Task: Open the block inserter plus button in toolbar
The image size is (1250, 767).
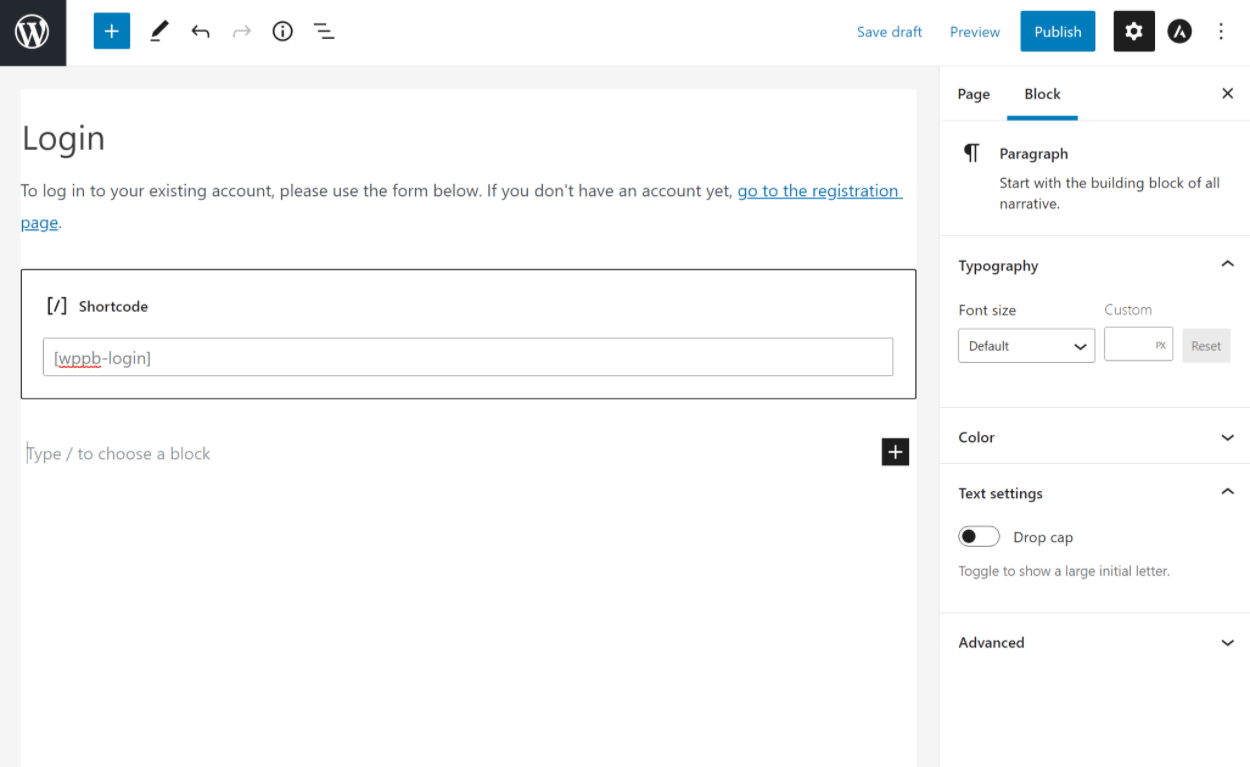Action: click(x=112, y=32)
